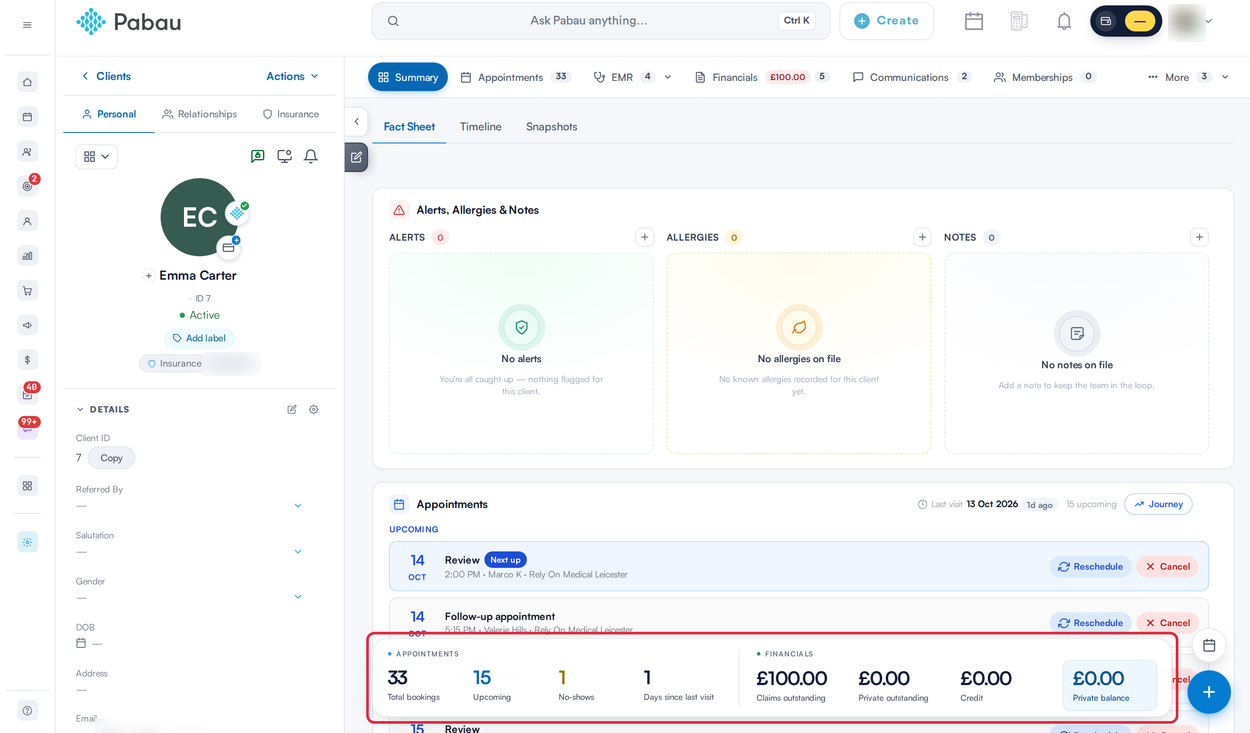Click the Create button

tap(886, 21)
